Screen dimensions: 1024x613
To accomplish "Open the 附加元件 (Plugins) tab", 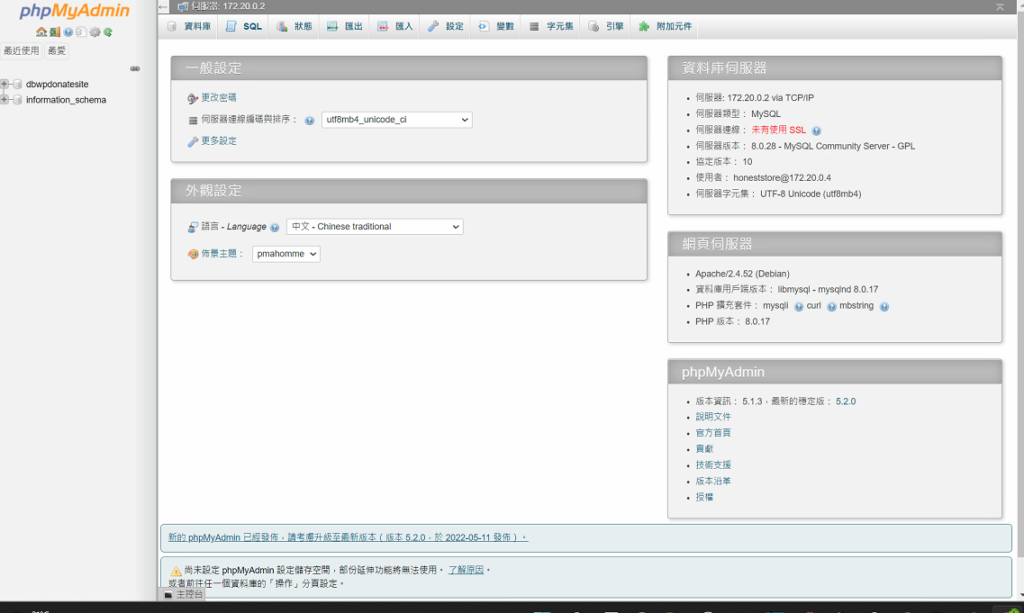I will click(666, 26).
